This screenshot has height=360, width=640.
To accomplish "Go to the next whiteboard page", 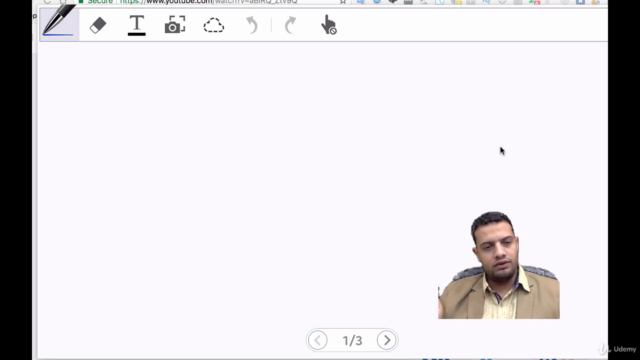I will point(387,340).
